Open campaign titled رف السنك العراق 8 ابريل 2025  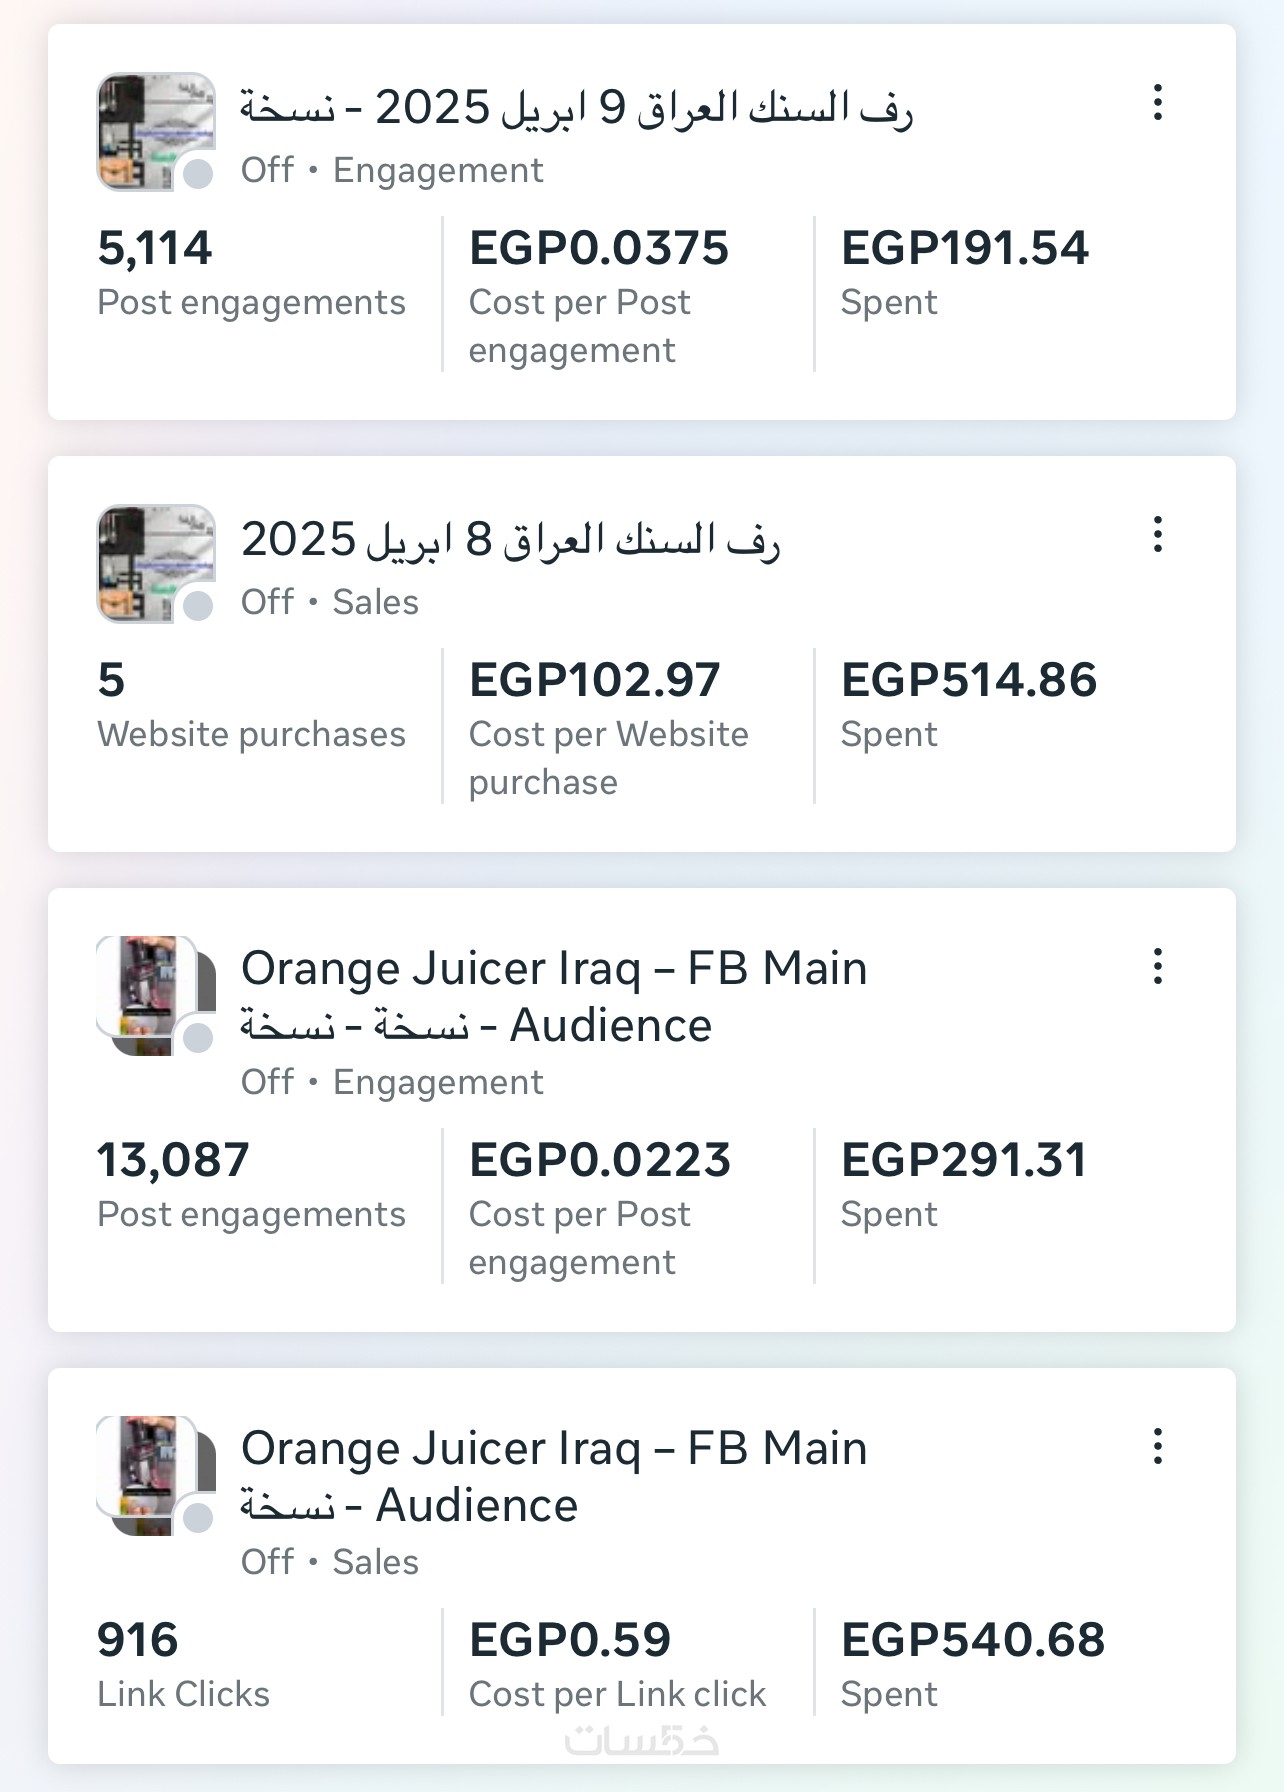pos(510,540)
